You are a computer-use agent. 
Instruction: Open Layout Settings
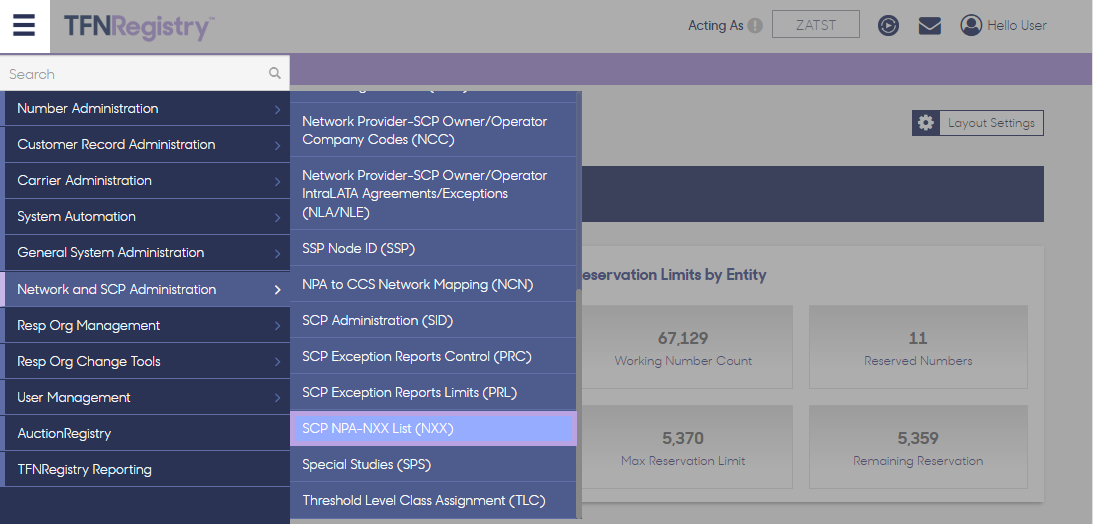(978, 123)
